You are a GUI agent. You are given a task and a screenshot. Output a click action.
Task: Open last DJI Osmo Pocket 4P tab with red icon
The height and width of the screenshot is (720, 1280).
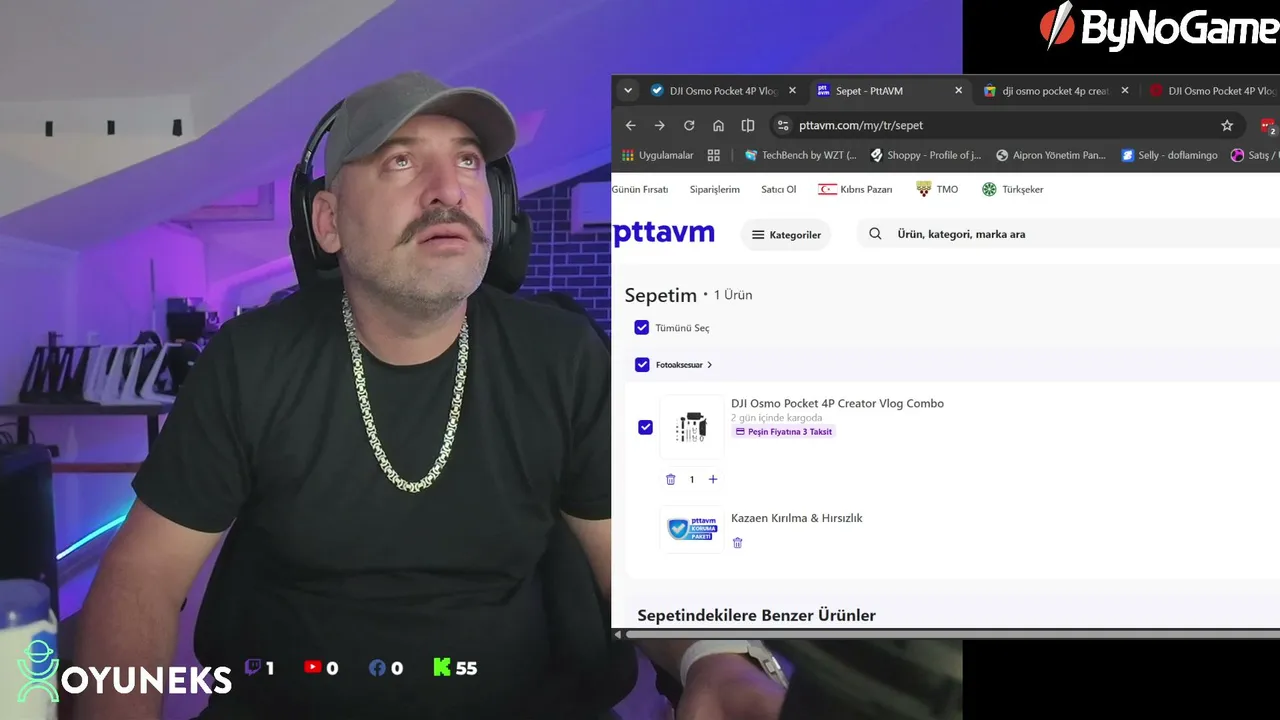pyautogui.click(x=1211, y=90)
